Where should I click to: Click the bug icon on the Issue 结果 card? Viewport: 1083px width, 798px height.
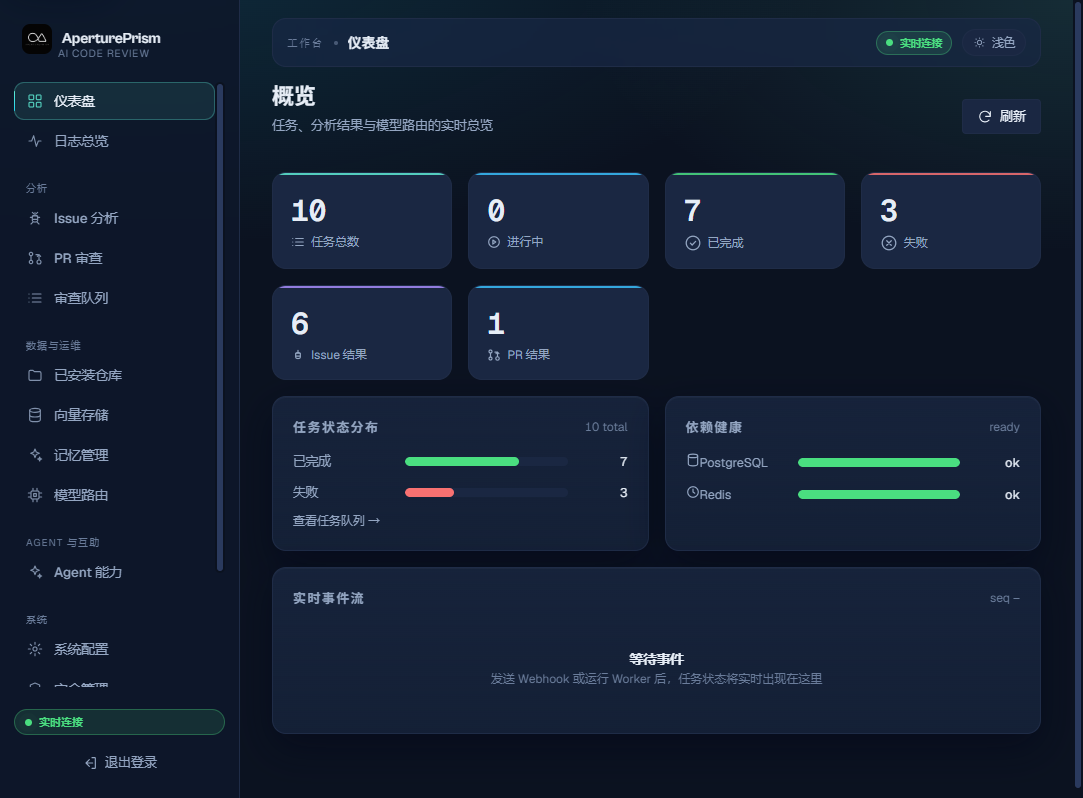pos(298,355)
